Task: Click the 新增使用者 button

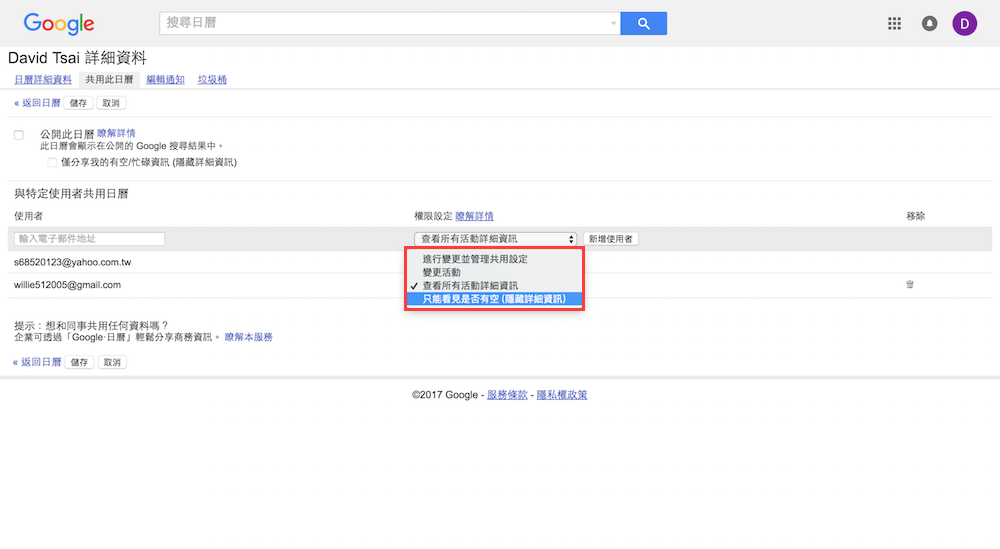Action: 610,239
